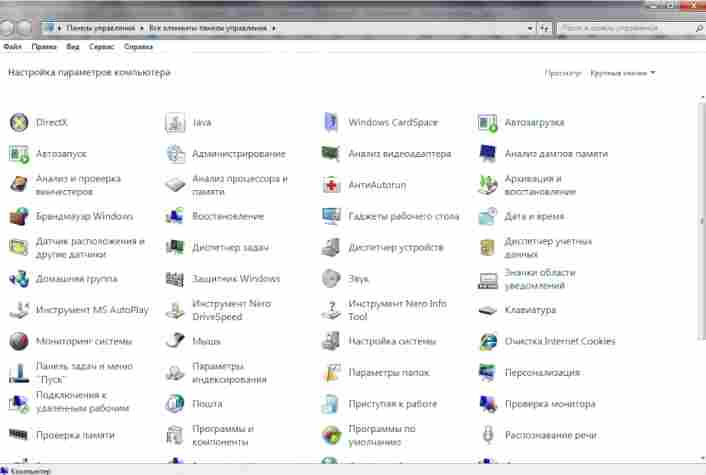Click Анализ видеоадаптера icon
The image size is (706, 475).
(331, 154)
